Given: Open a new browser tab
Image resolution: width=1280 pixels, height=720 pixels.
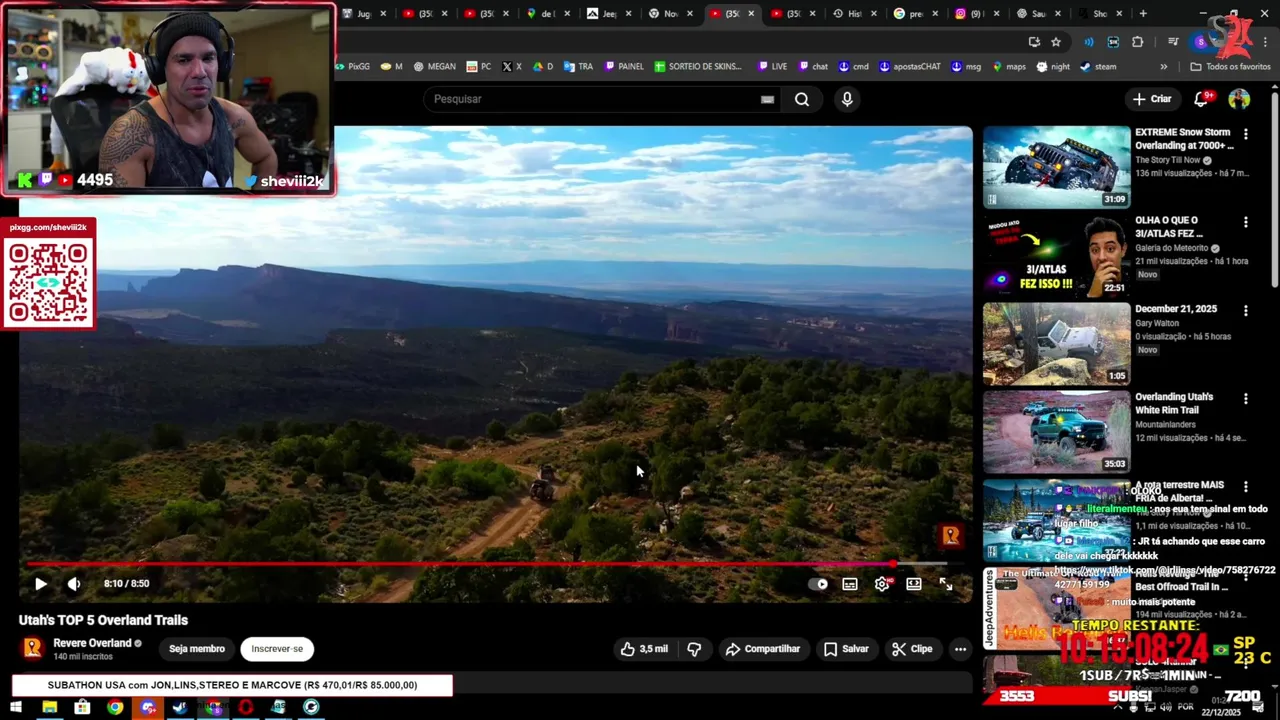Looking at the screenshot, I should click(x=1143, y=14).
